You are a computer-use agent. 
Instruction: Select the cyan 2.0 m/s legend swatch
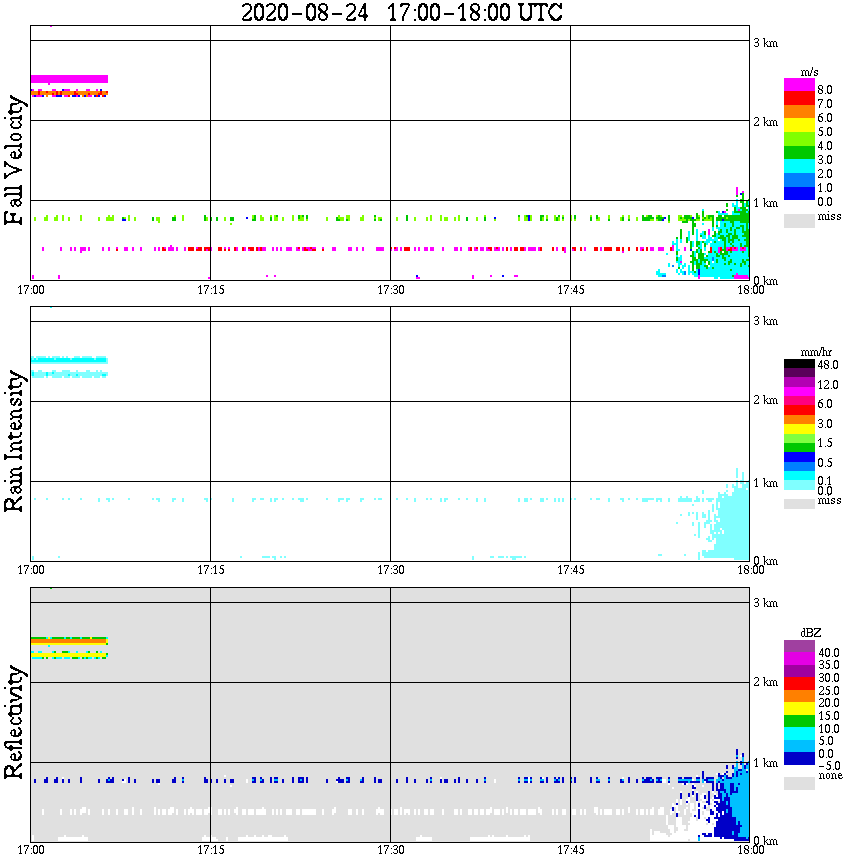pos(799,167)
